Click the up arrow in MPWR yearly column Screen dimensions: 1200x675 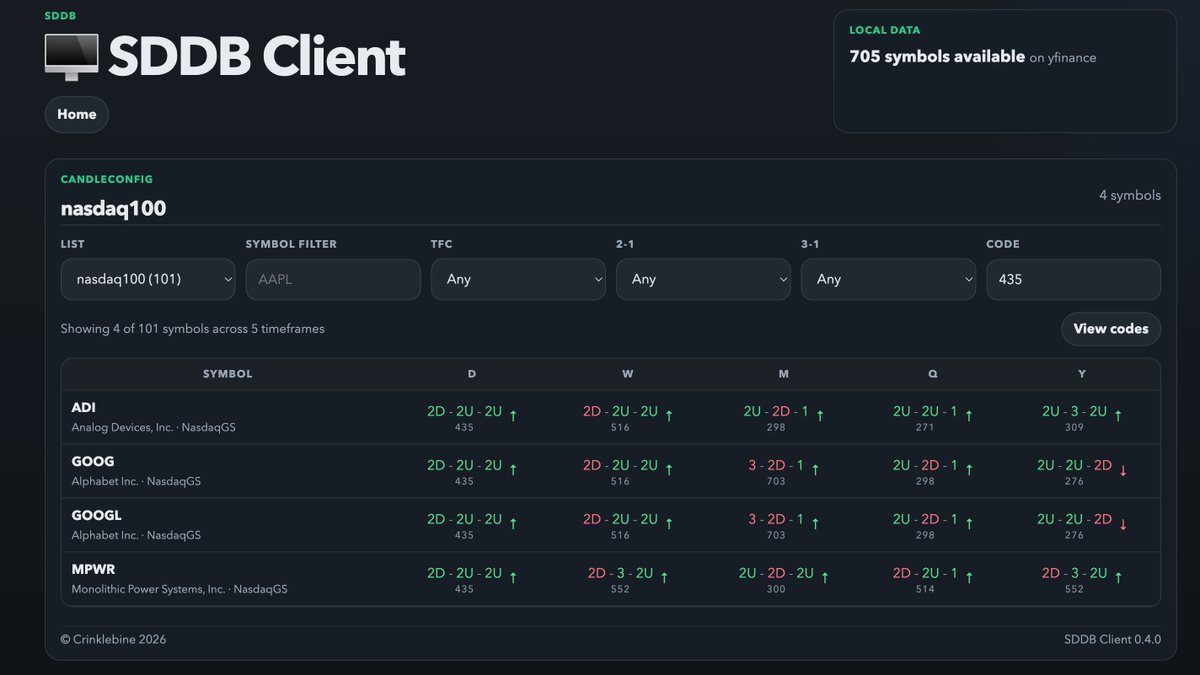pos(1118,577)
